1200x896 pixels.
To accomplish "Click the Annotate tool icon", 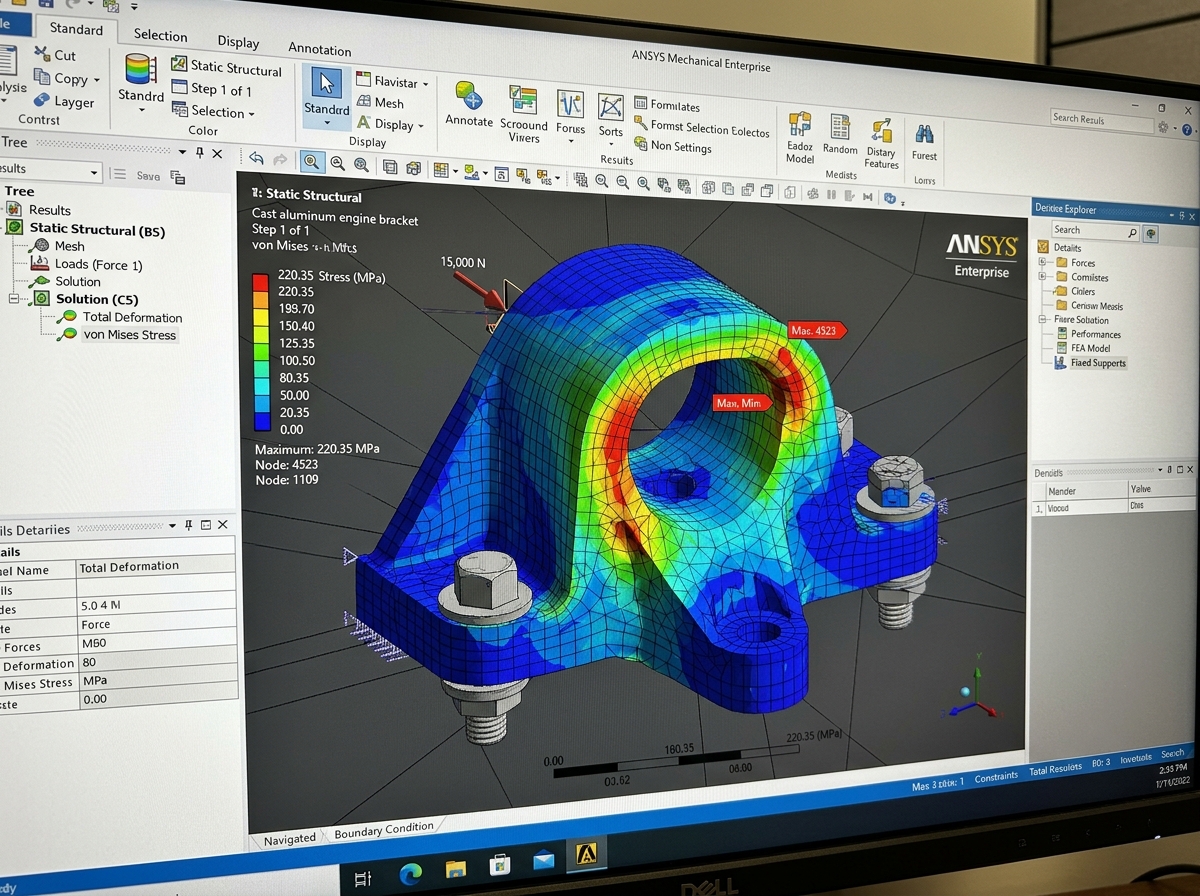I will pos(469,96).
